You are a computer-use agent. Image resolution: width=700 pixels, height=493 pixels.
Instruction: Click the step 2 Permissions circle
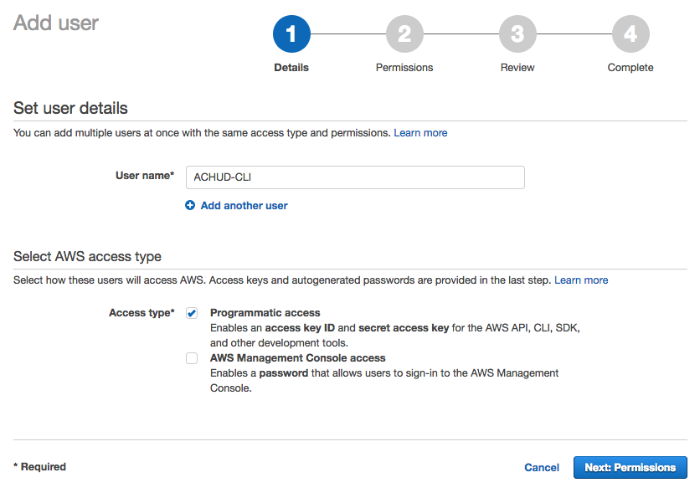click(404, 34)
